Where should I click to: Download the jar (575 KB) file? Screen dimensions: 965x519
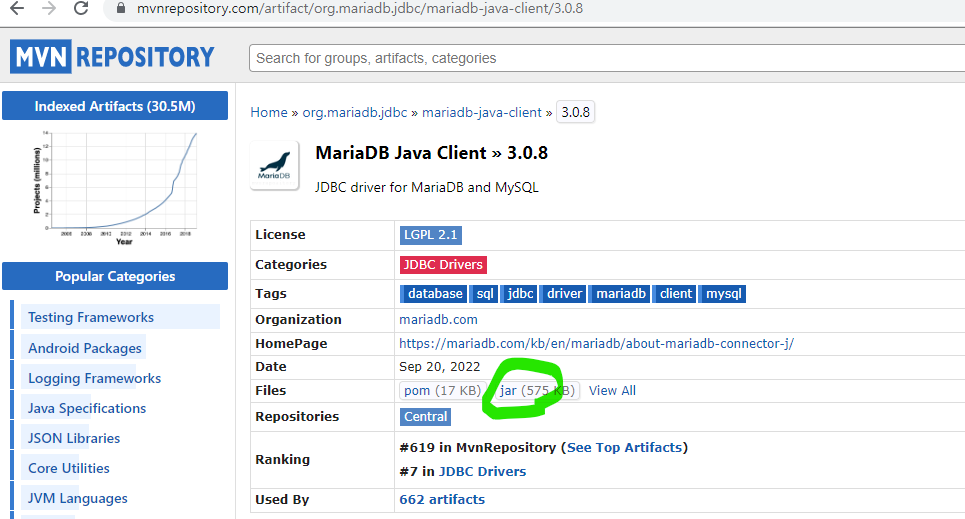[x=537, y=390]
